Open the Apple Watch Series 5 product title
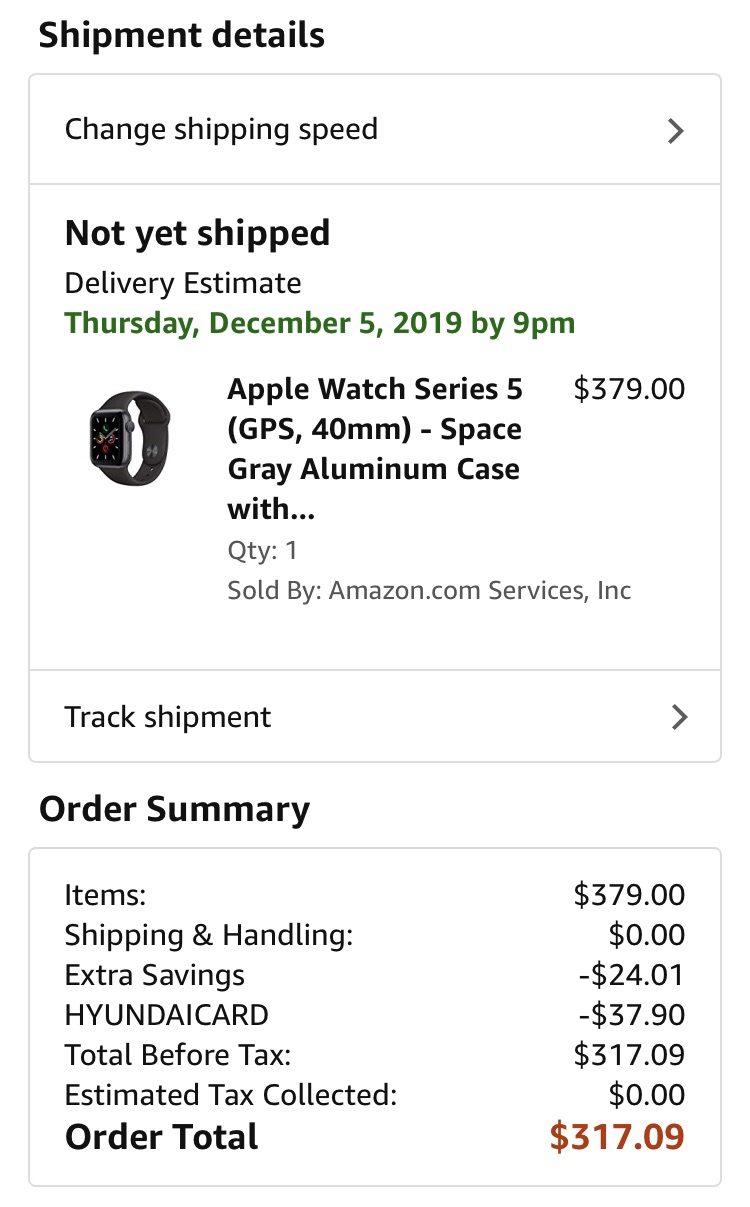 point(375,449)
